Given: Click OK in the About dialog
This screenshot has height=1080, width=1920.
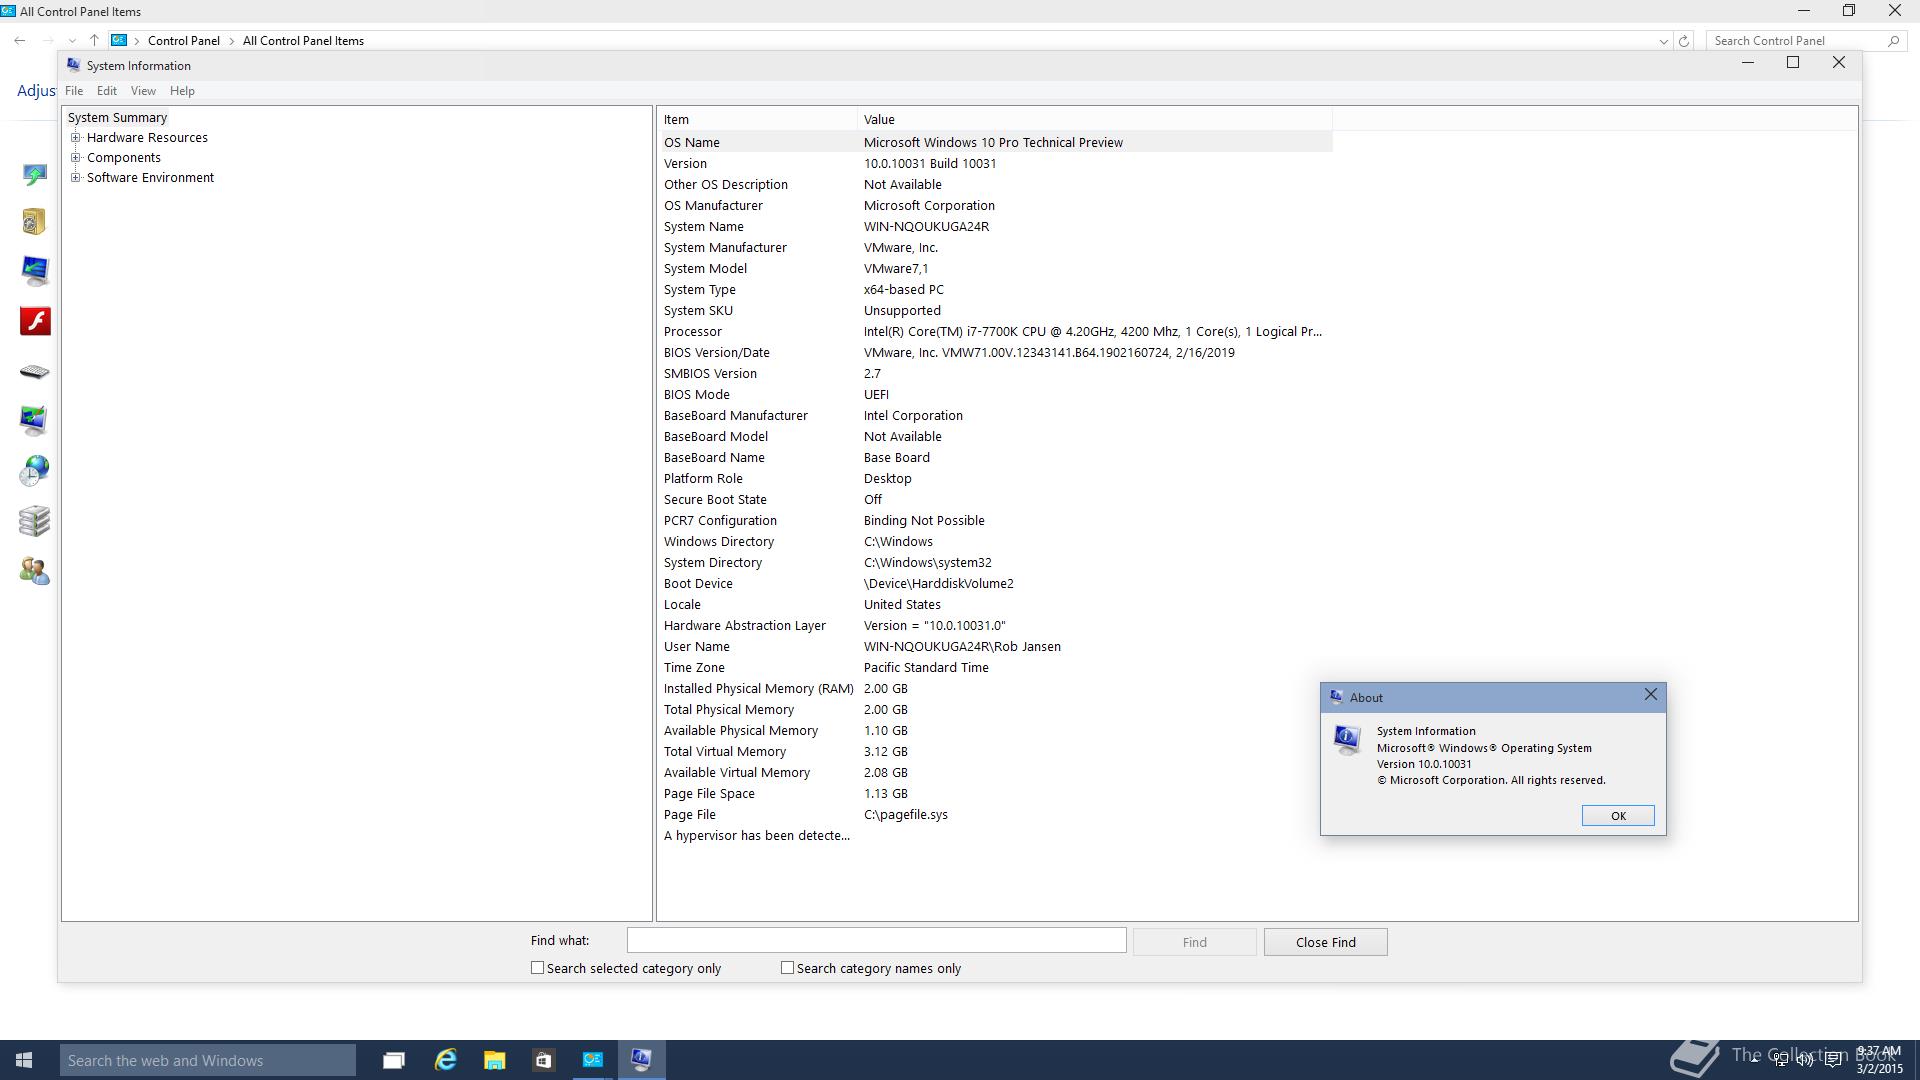Looking at the screenshot, I should (1618, 816).
